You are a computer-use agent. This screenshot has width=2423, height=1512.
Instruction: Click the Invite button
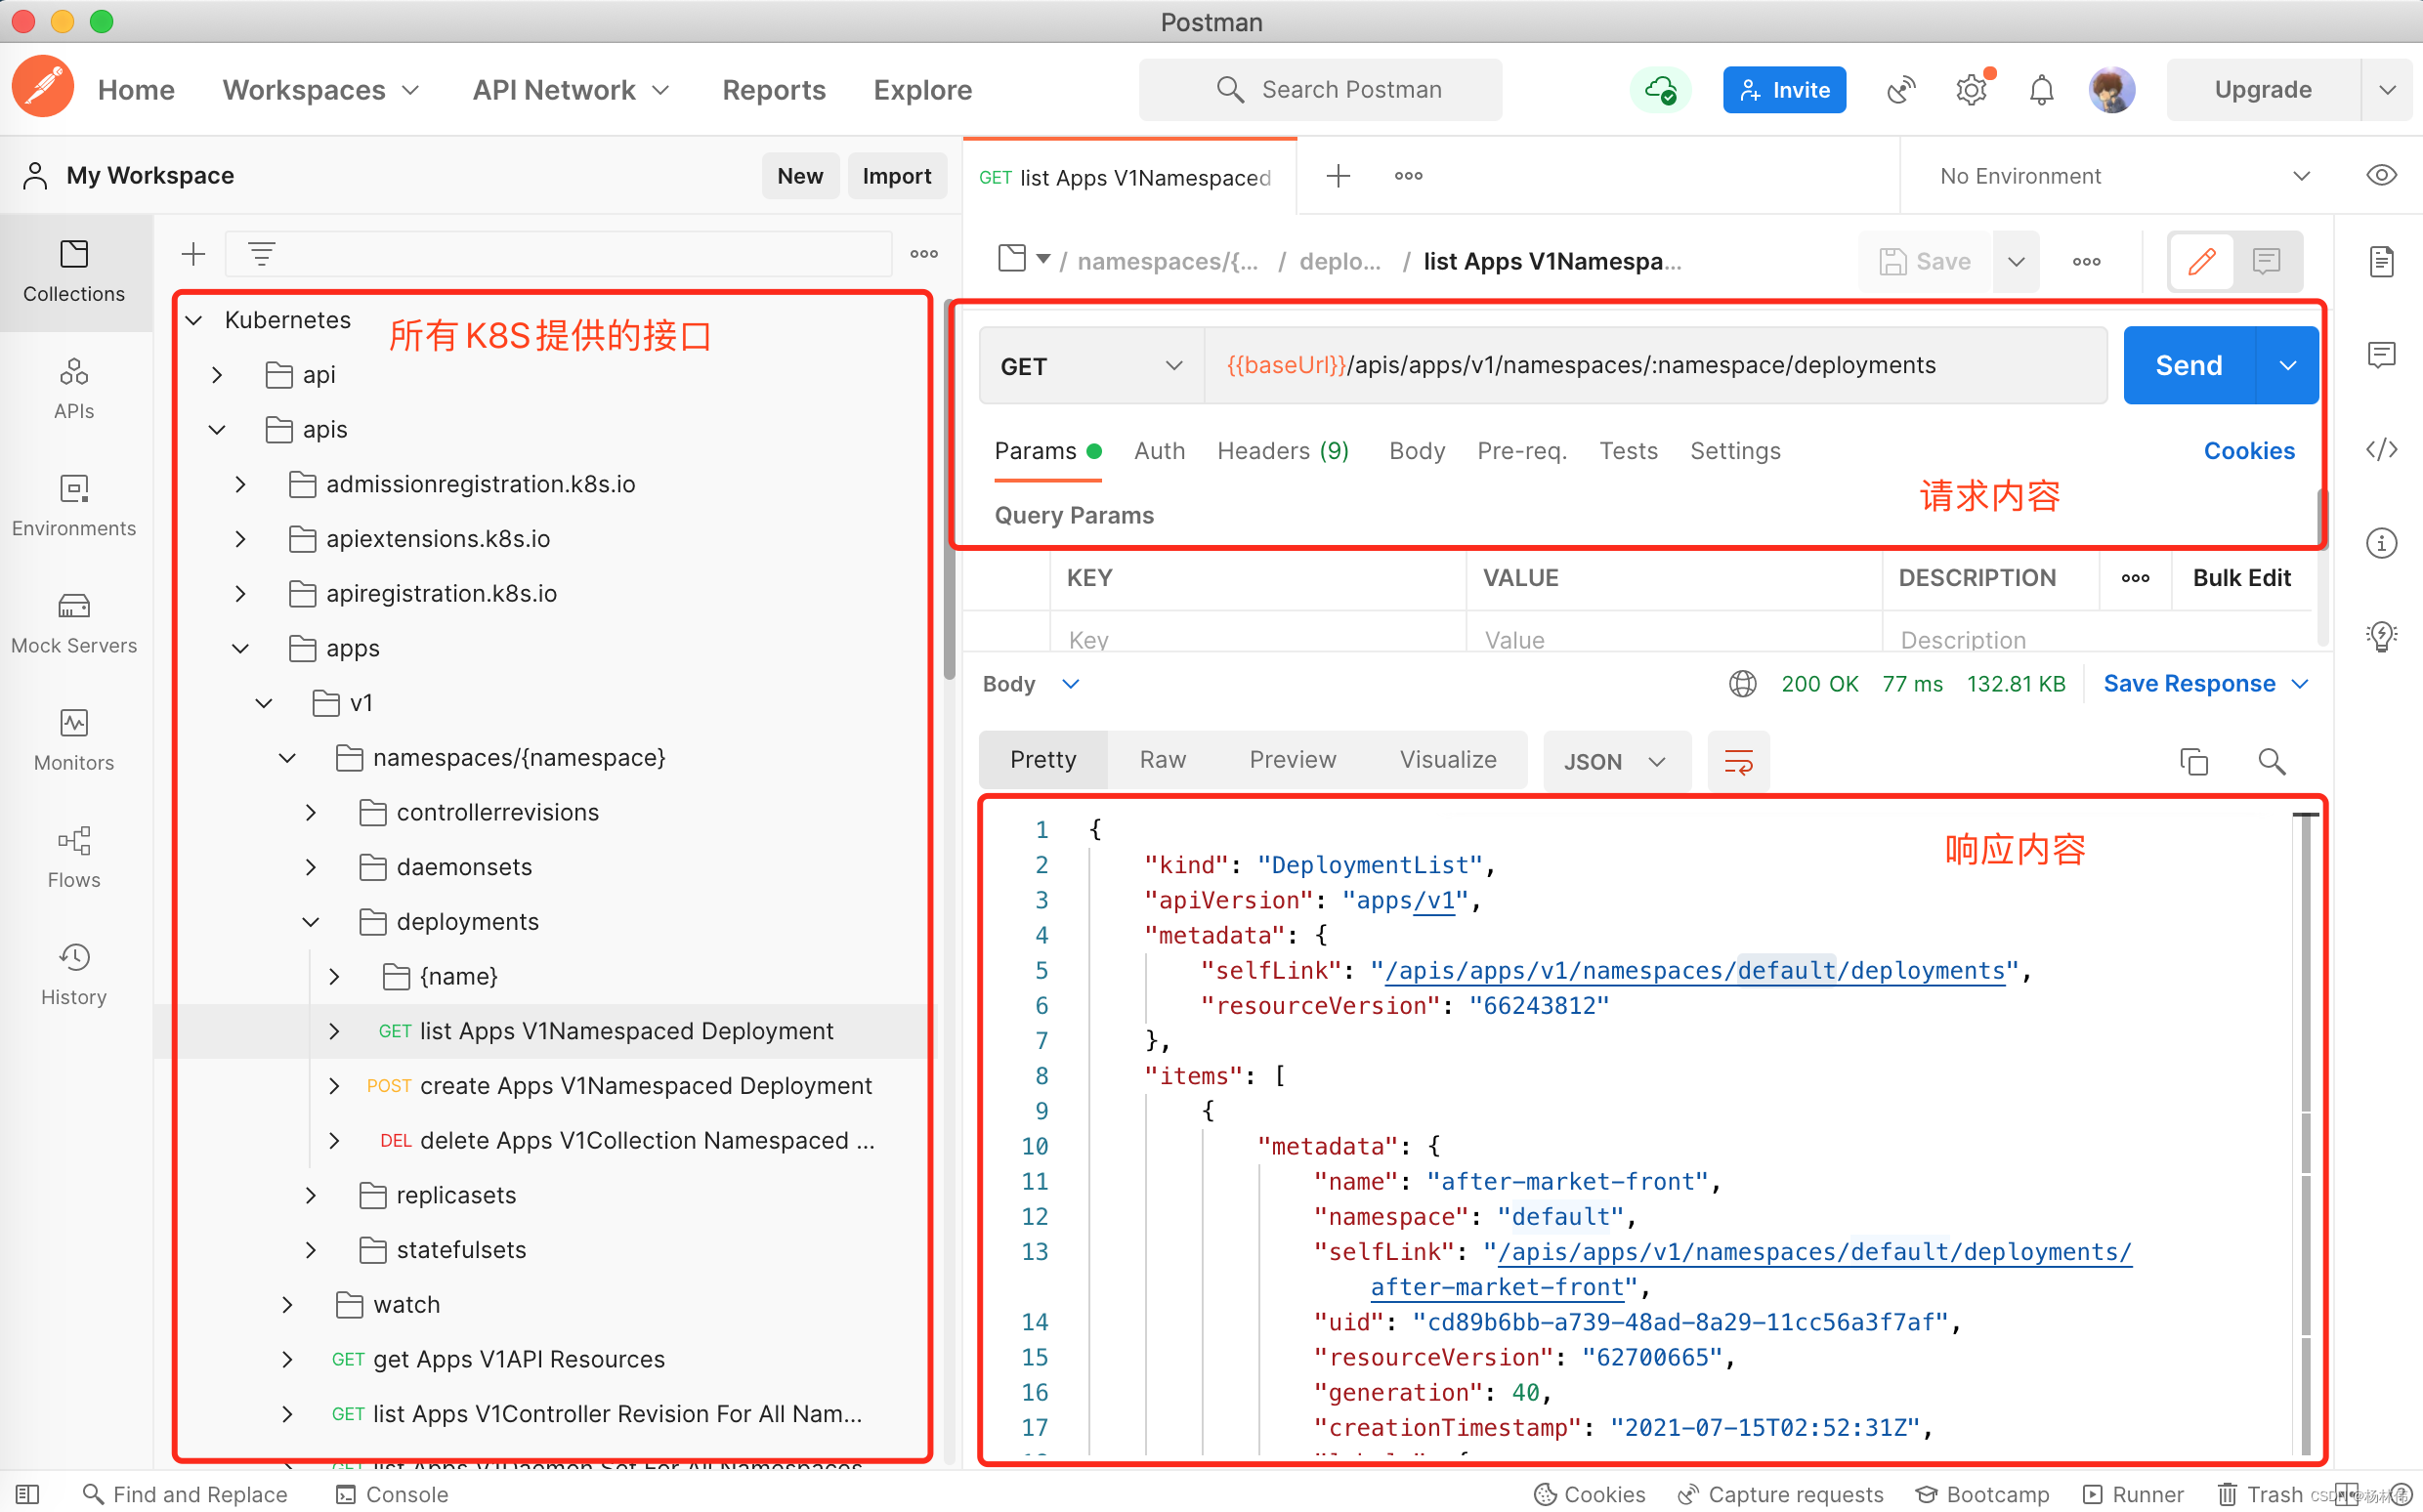[1784, 90]
